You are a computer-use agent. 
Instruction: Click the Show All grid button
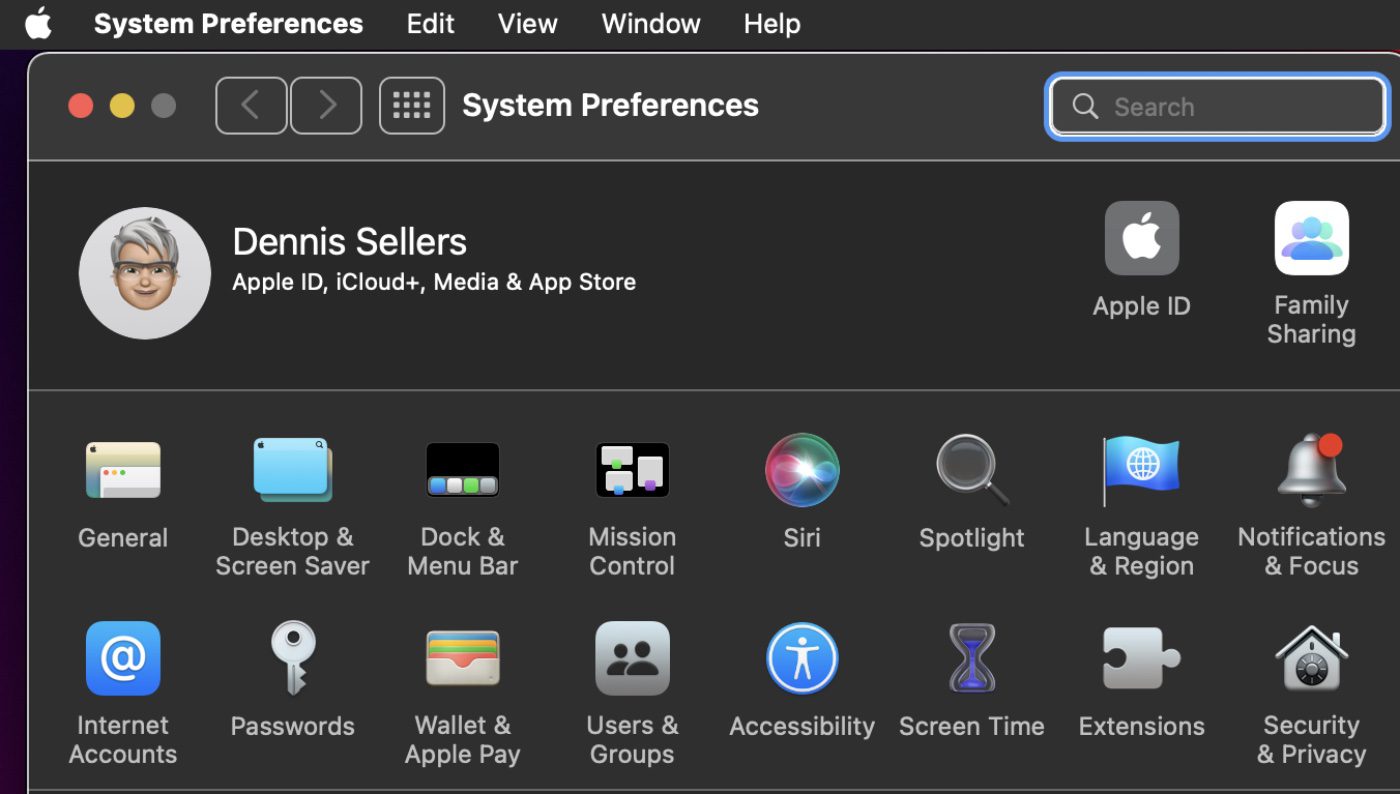click(x=411, y=105)
